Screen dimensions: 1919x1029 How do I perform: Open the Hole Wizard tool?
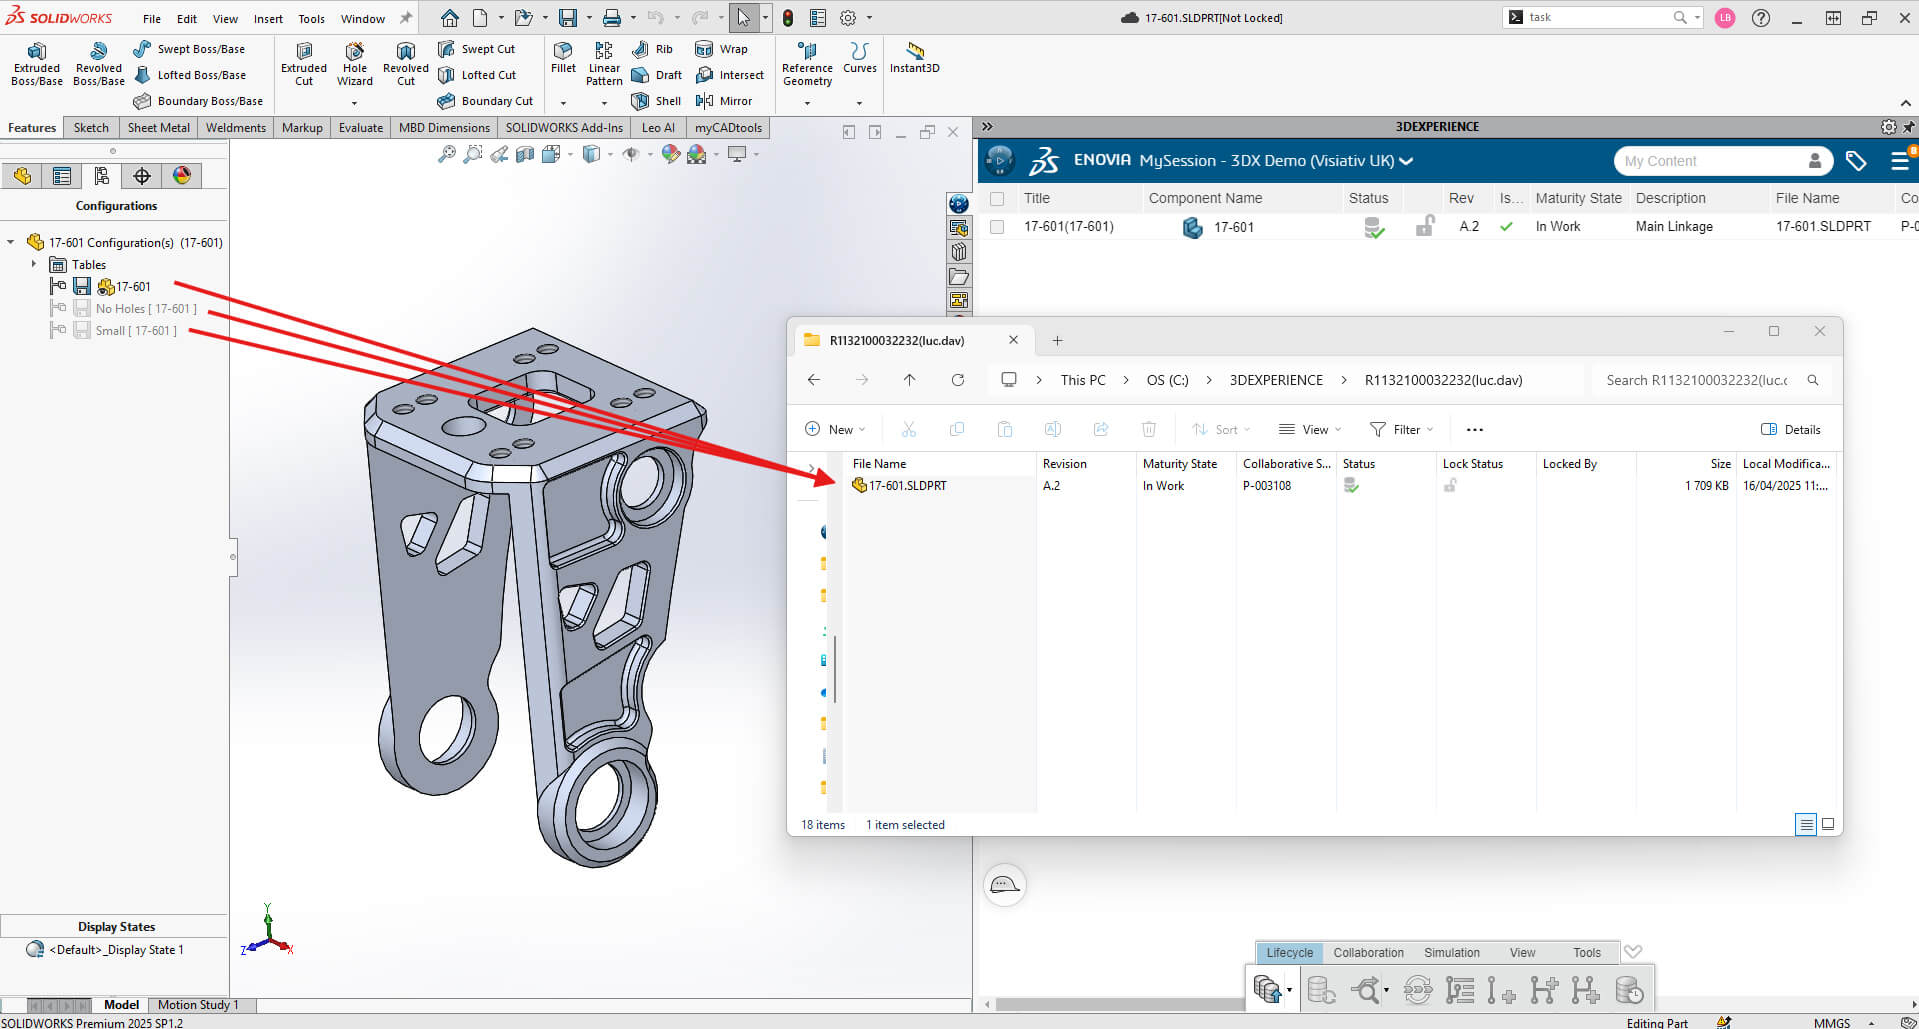point(354,64)
